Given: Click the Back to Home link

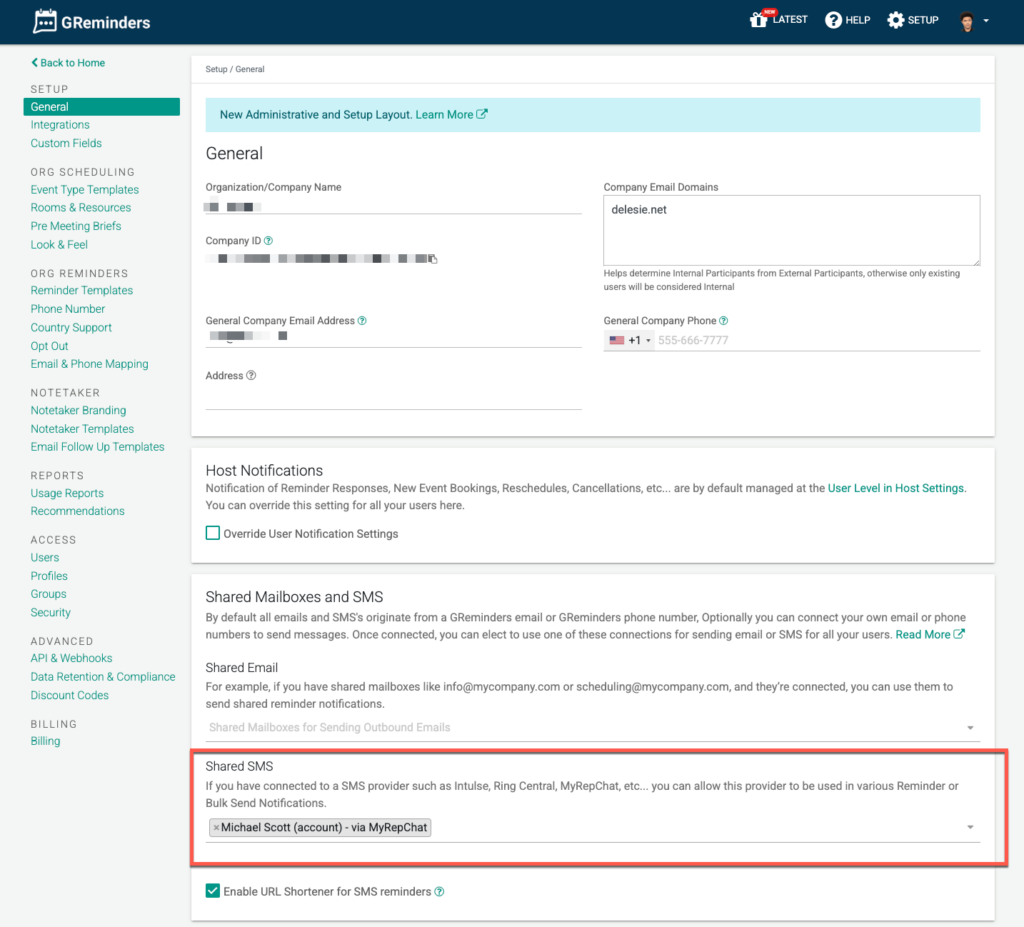Looking at the screenshot, I should pos(68,63).
